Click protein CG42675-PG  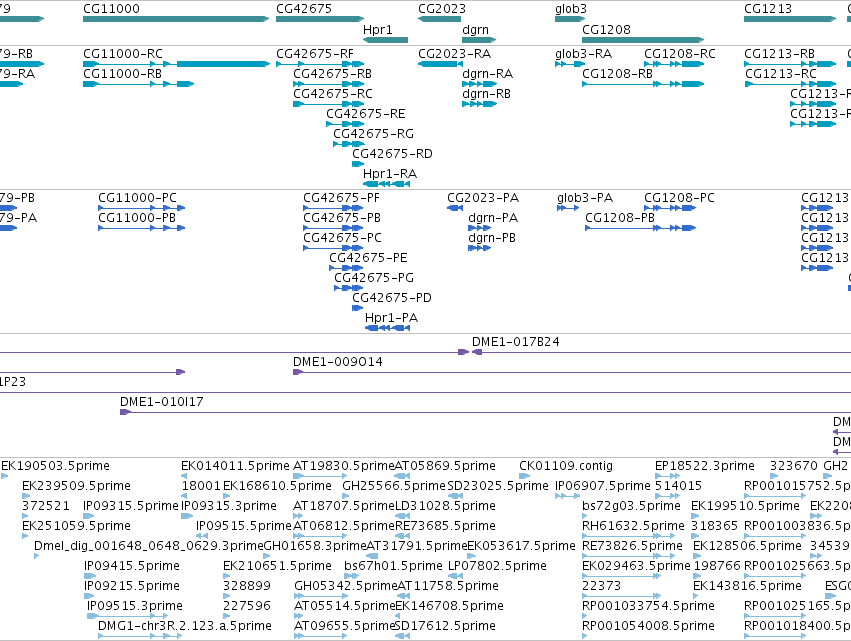point(349,288)
